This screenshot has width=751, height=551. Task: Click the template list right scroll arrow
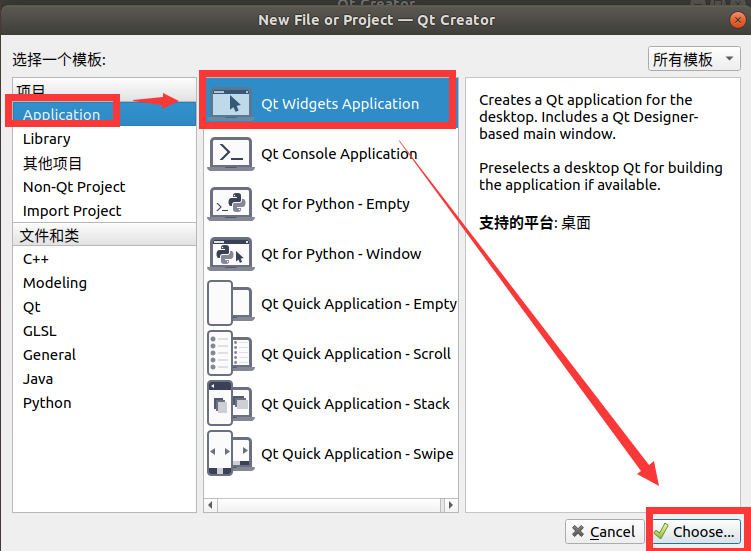click(x=450, y=505)
